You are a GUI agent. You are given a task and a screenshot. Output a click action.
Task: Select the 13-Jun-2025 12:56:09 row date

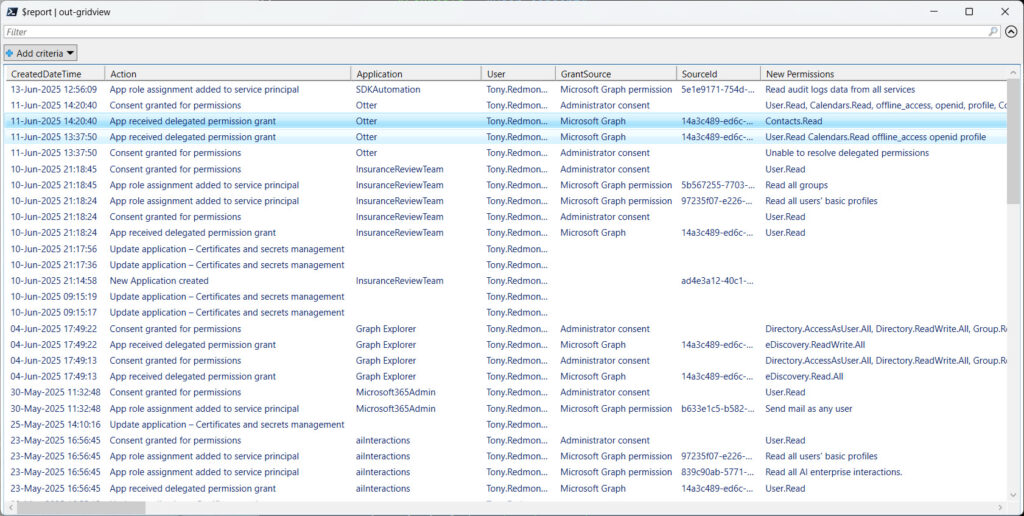pos(54,89)
